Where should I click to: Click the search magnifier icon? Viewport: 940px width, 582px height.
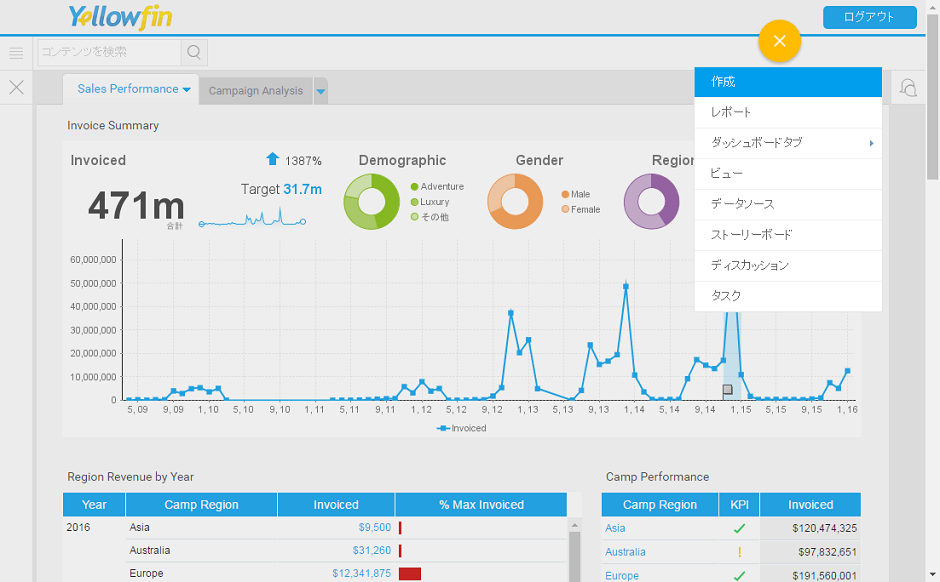coord(194,52)
